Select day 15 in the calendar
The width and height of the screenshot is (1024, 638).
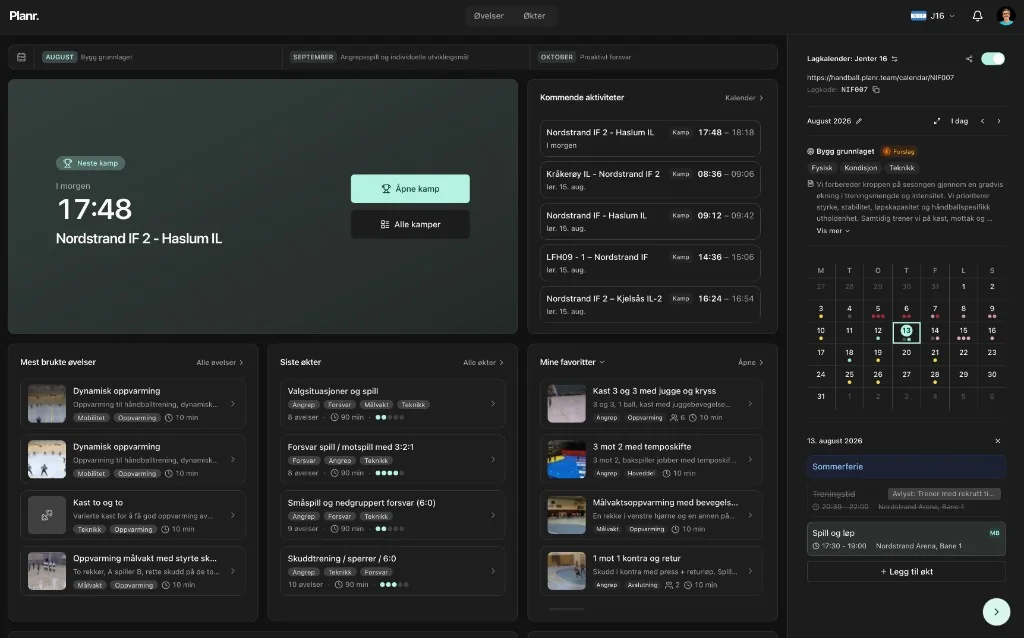(x=963, y=332)
